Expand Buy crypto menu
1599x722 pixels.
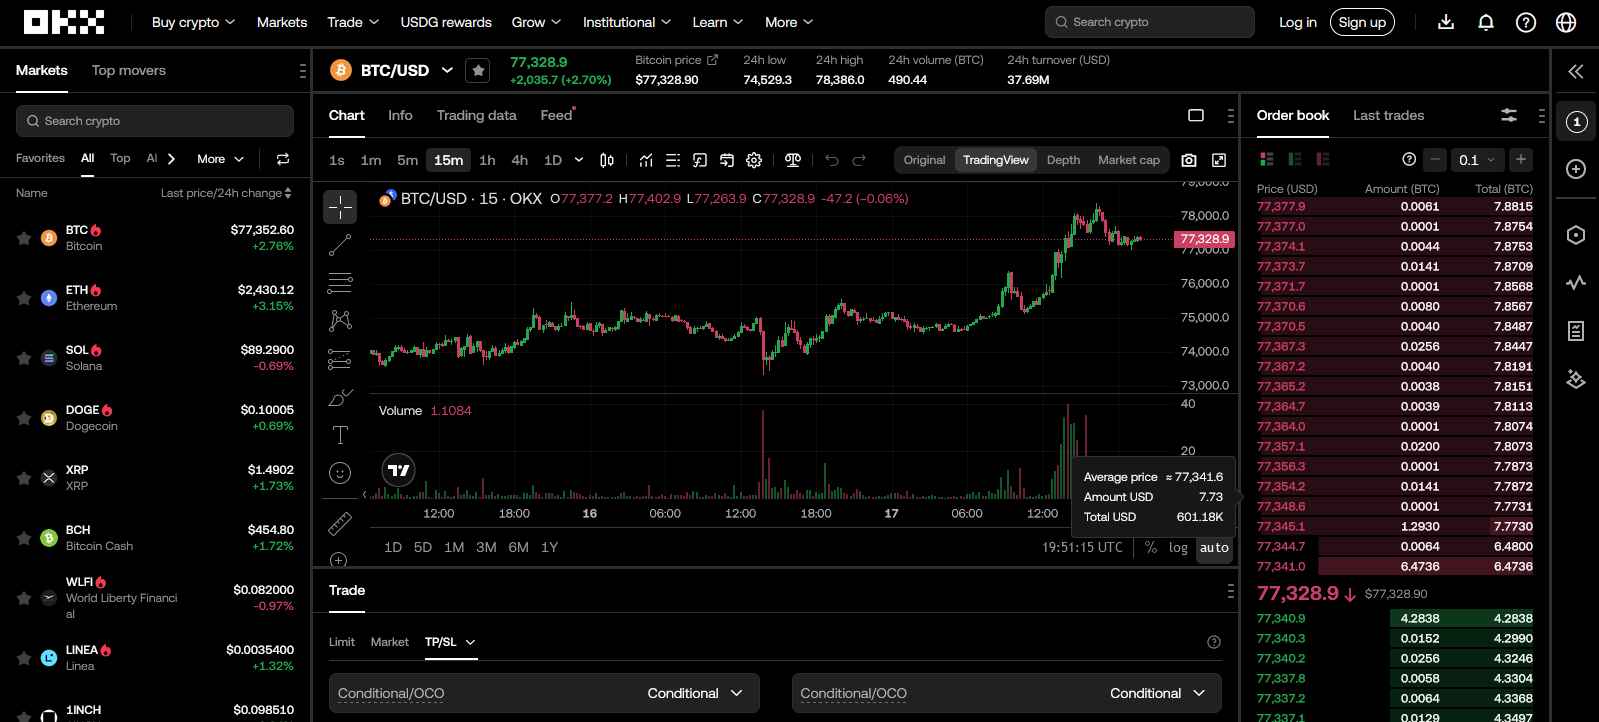coord(193,22)
